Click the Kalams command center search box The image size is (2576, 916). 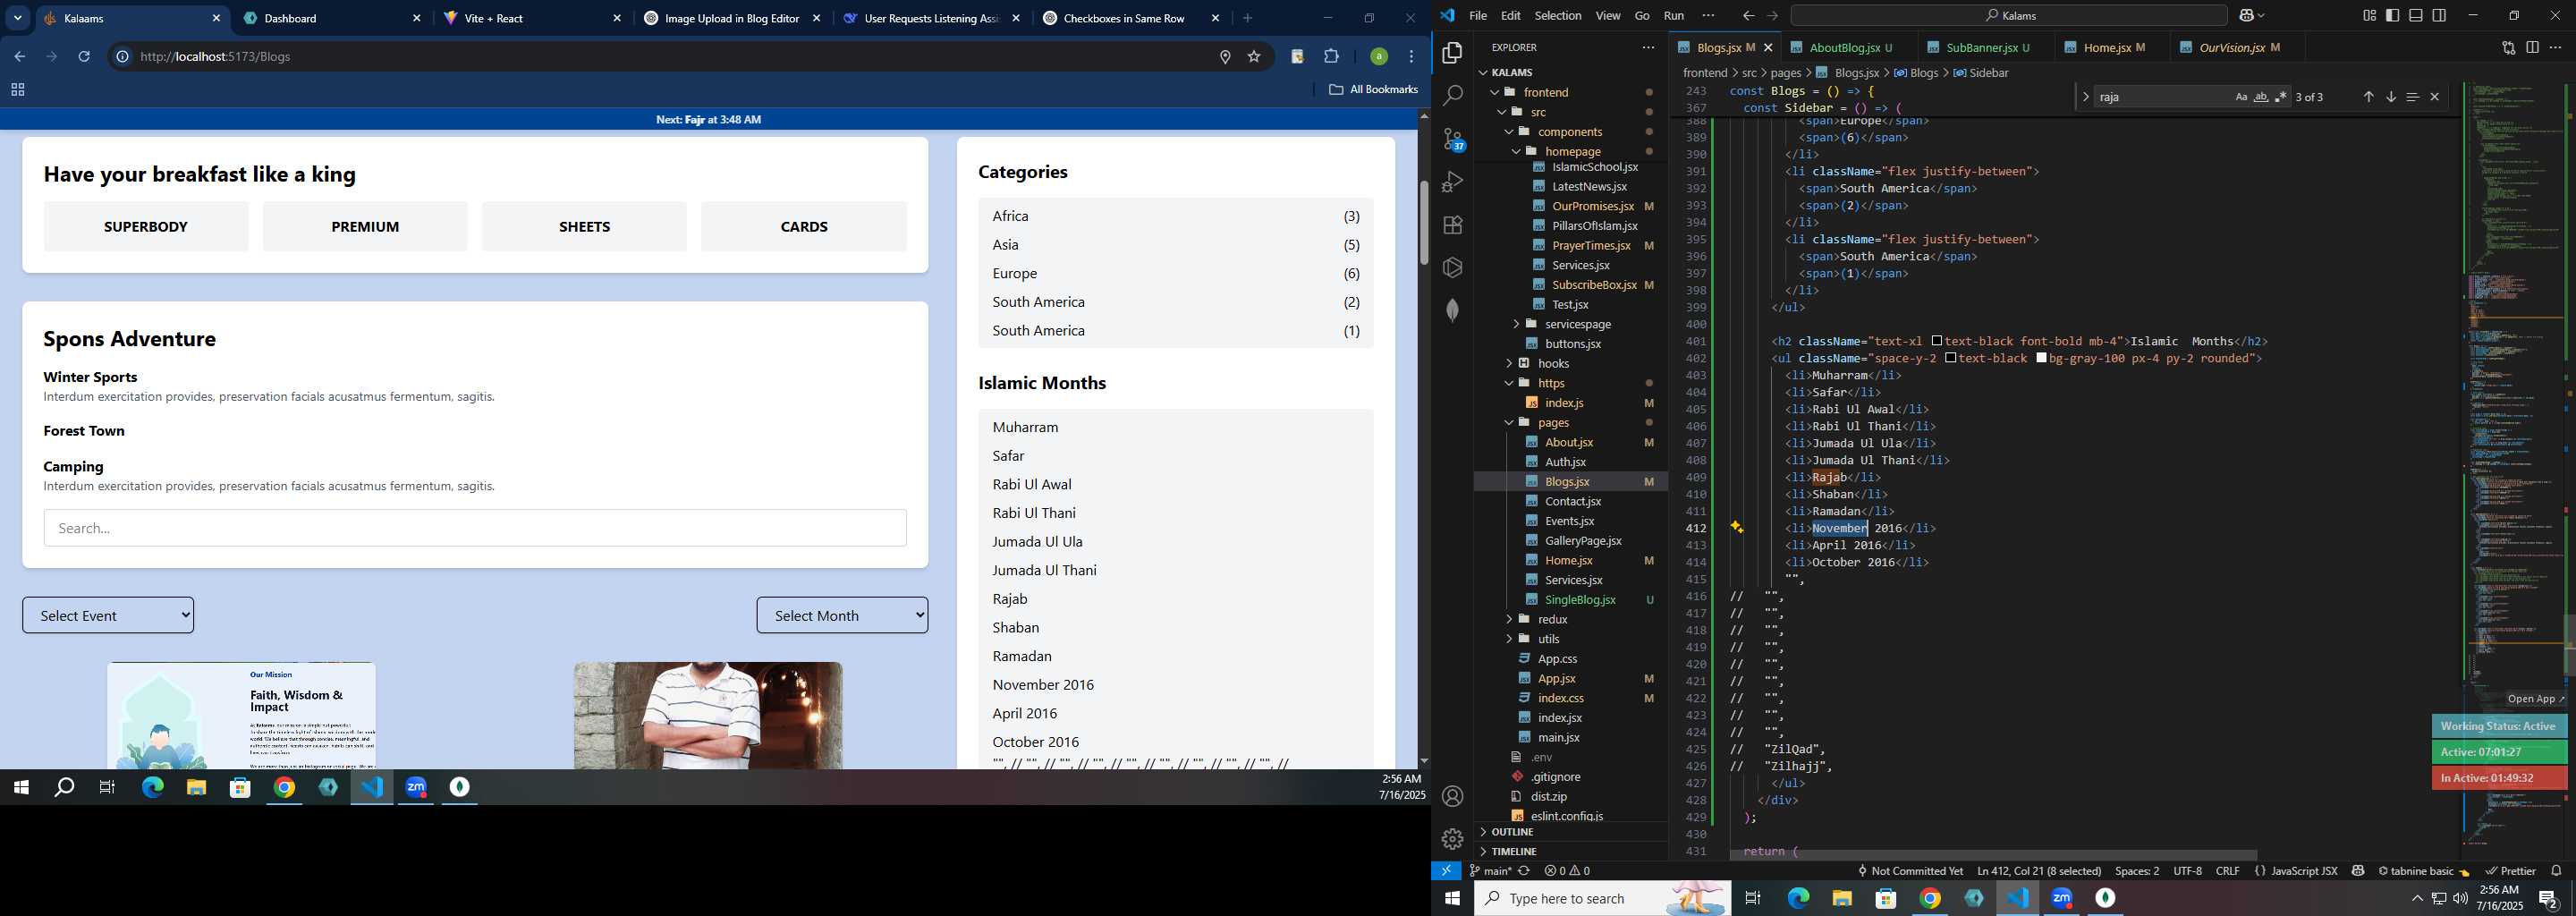2008,15
